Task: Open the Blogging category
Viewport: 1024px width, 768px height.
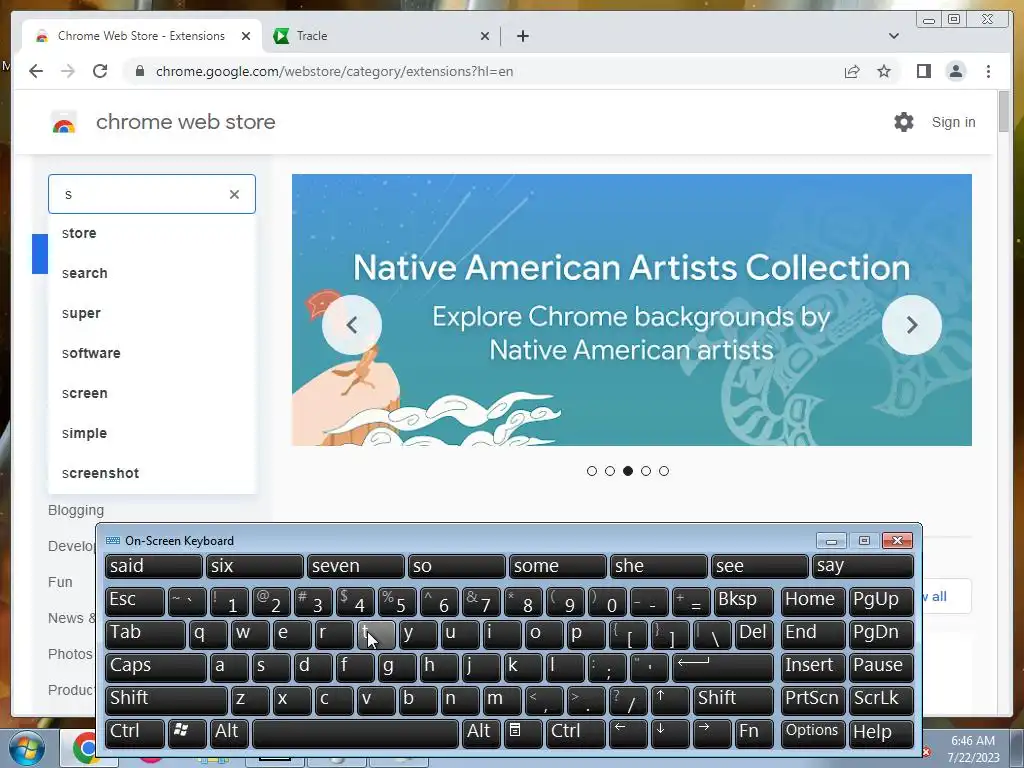Action: (76, 510)
